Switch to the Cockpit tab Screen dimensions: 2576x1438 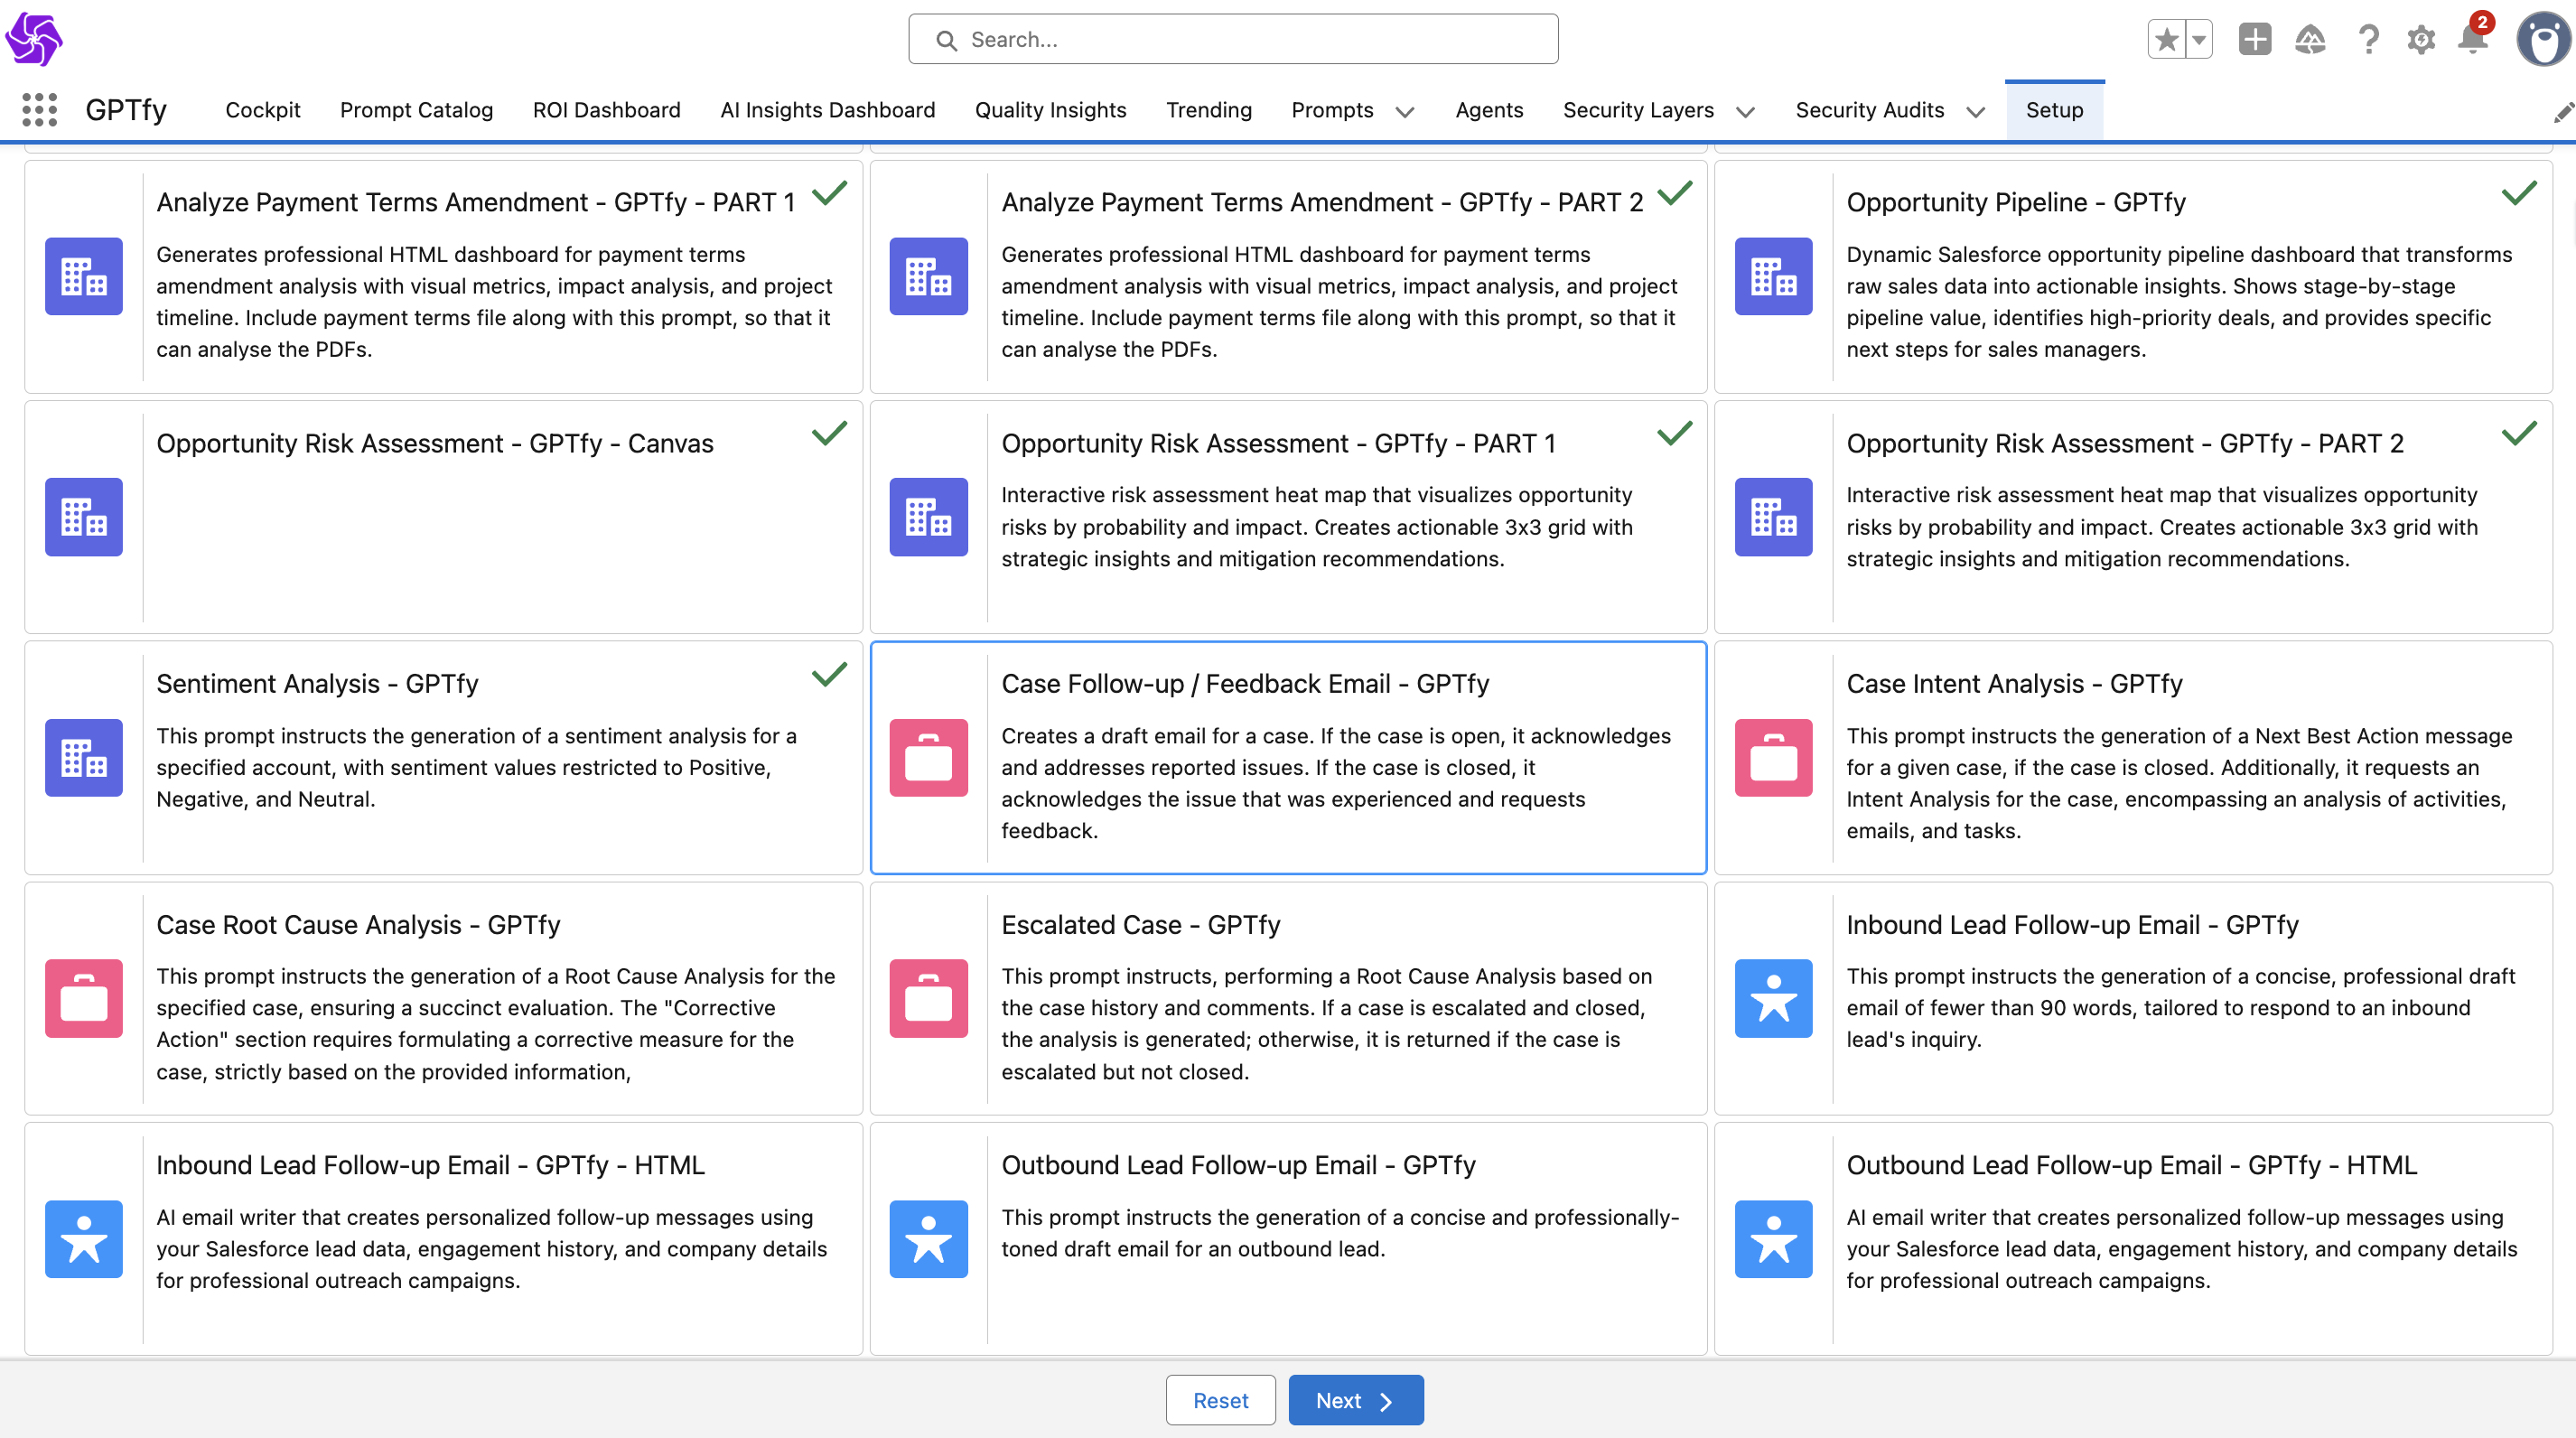(262, 110)
